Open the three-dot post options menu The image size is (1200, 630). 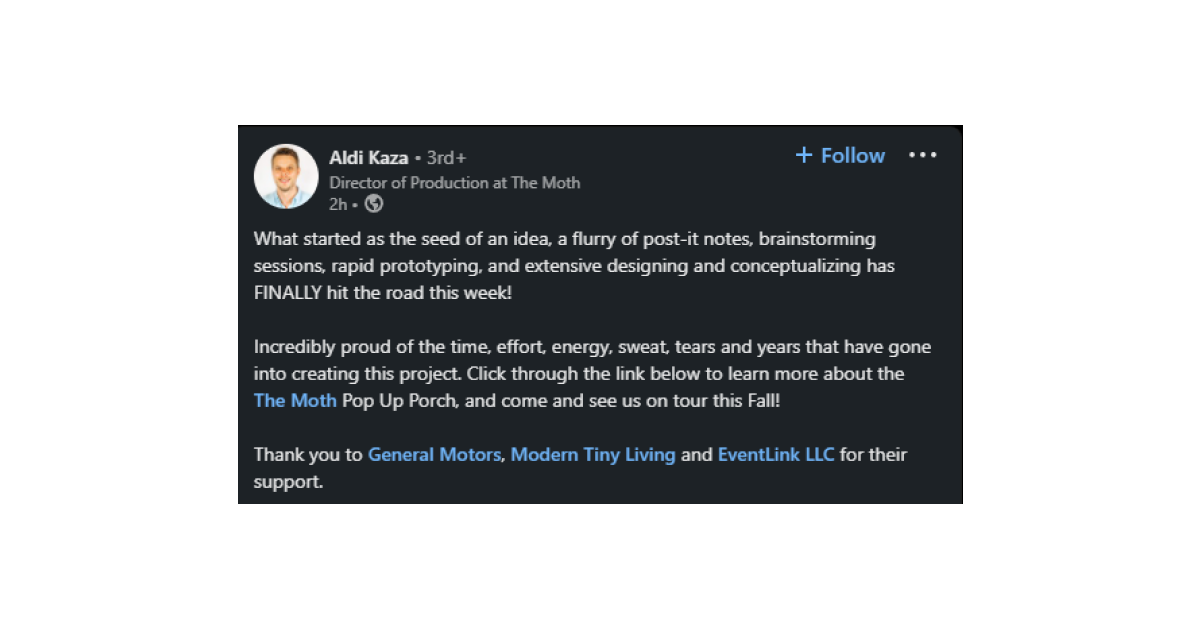[x=922, y=155]
